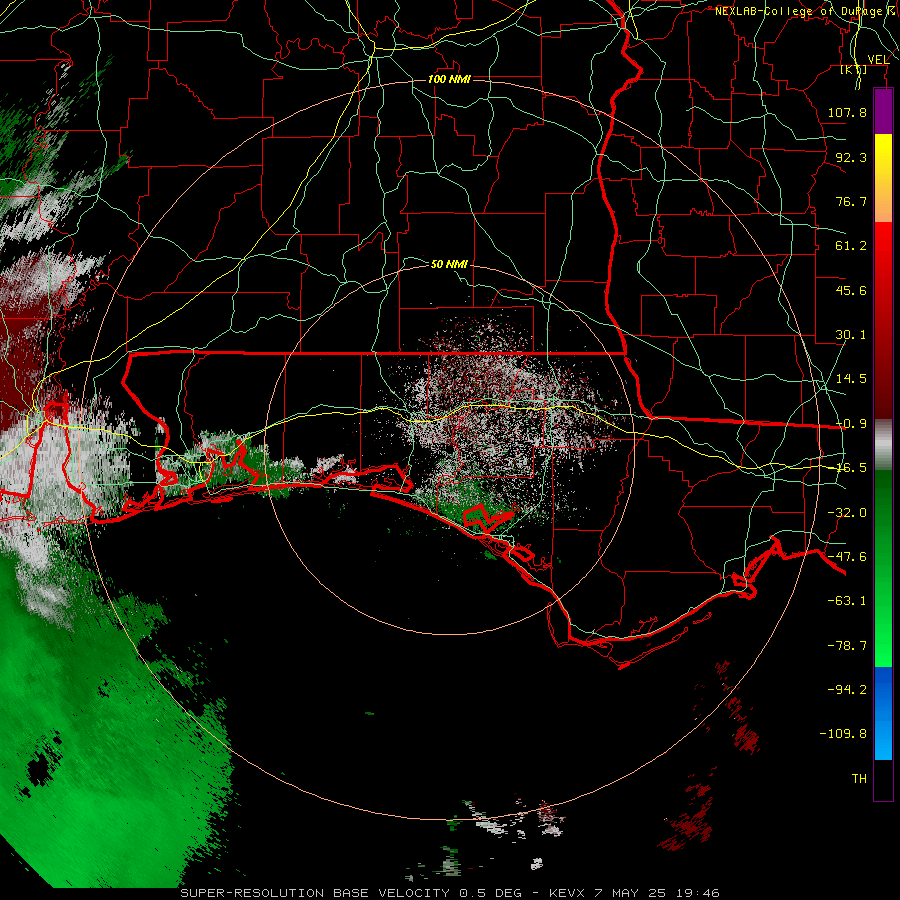This screenshot has height=900, width=900.
Task: Click the -94.2 velocity scale value
Action: tap(847, 689)
